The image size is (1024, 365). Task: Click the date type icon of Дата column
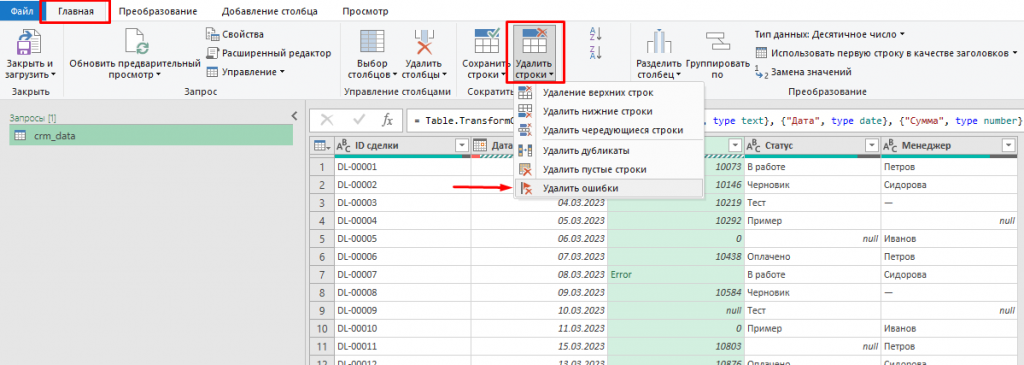coord(480,146)
